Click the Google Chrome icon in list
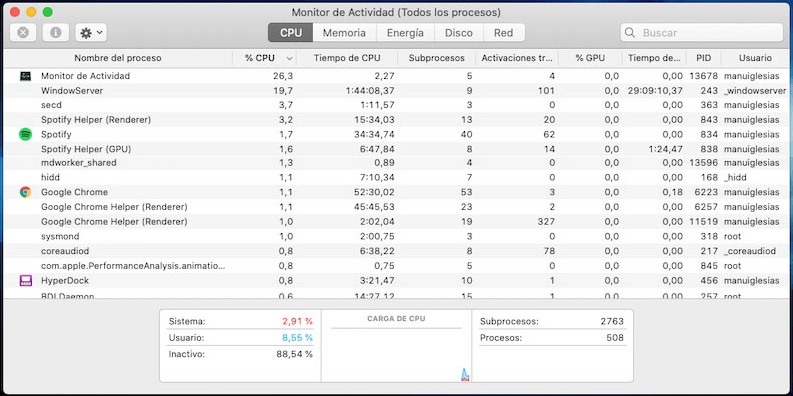 [25, 192]
